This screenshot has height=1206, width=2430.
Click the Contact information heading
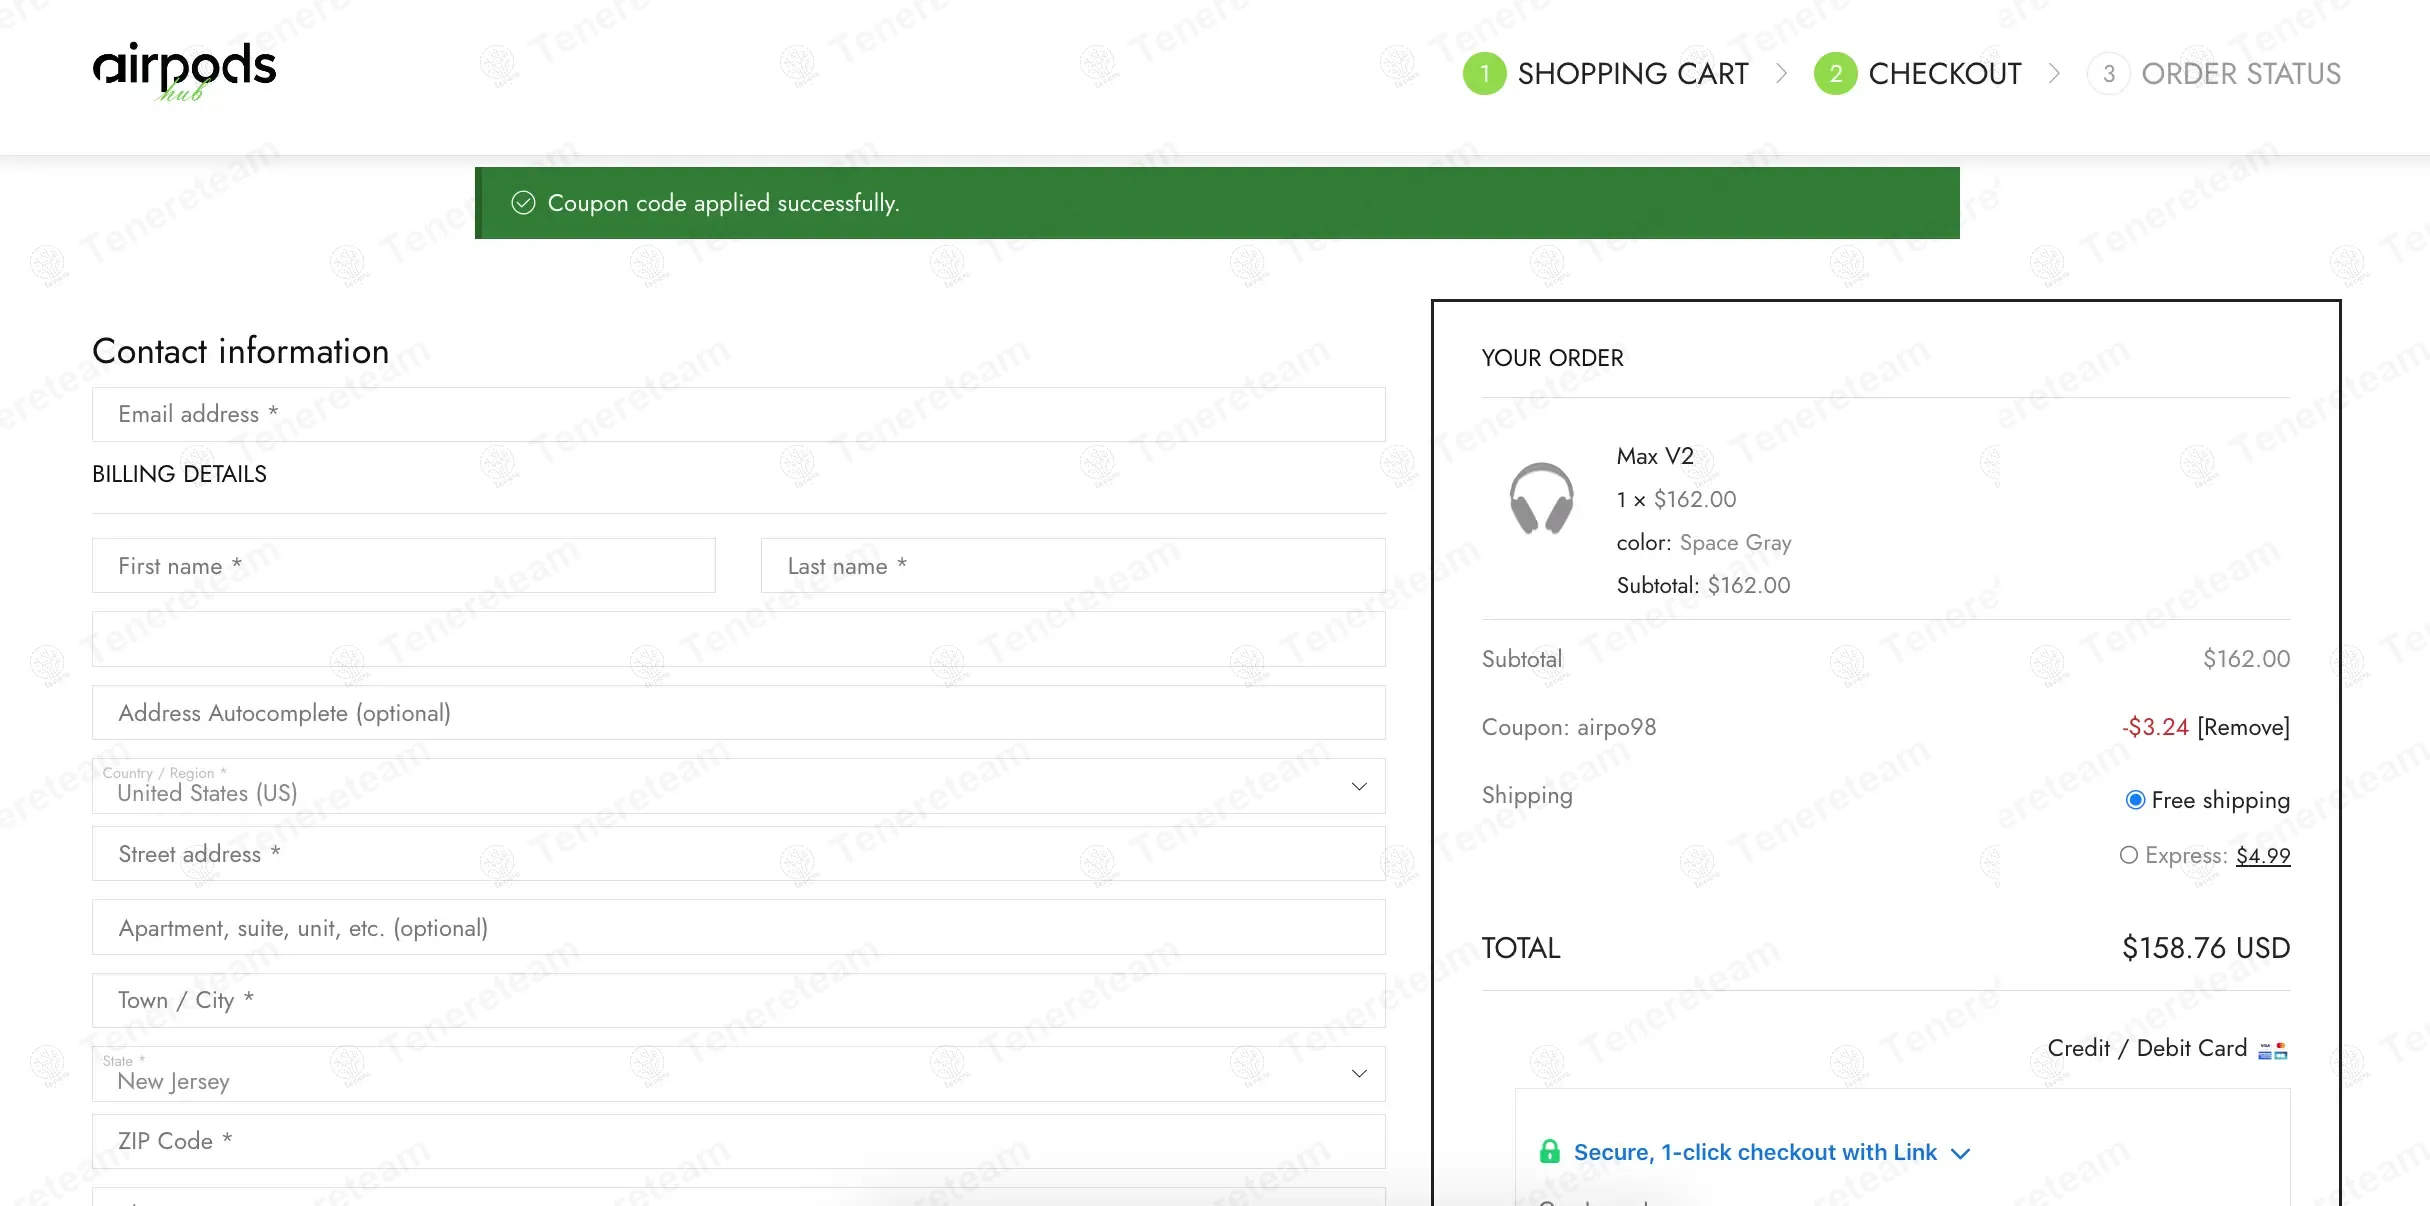241,351
